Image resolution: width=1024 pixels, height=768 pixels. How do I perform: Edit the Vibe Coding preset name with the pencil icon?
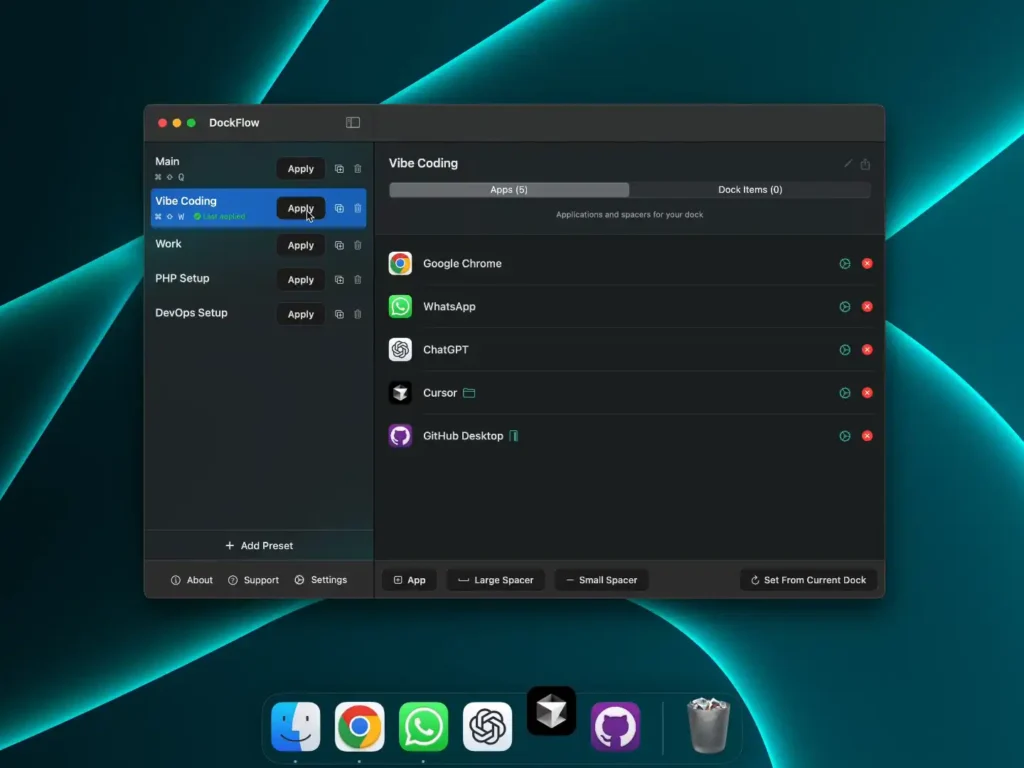pyautogui.click(x=849, y=164)
